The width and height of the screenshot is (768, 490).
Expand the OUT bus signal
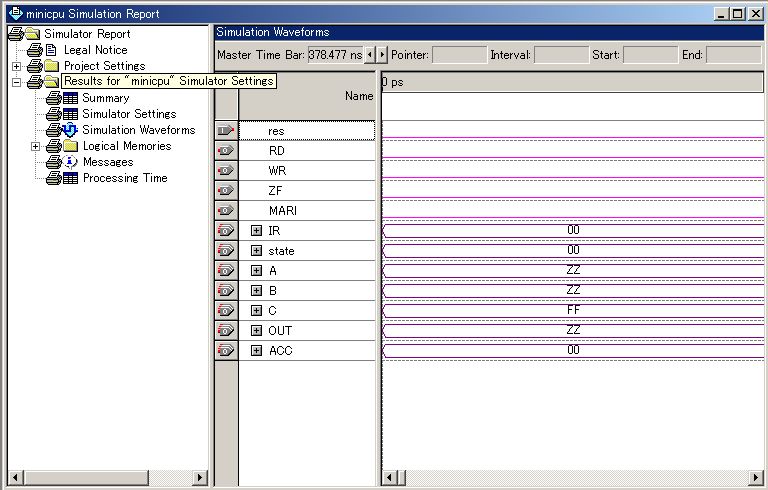[257, 331]
